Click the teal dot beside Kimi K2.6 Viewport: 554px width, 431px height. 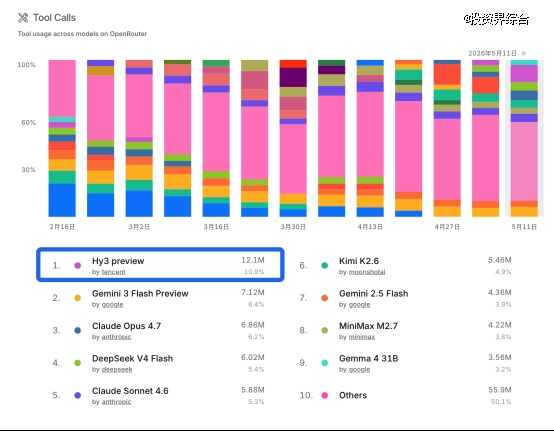pyautogui.click(x=325, y=265)
